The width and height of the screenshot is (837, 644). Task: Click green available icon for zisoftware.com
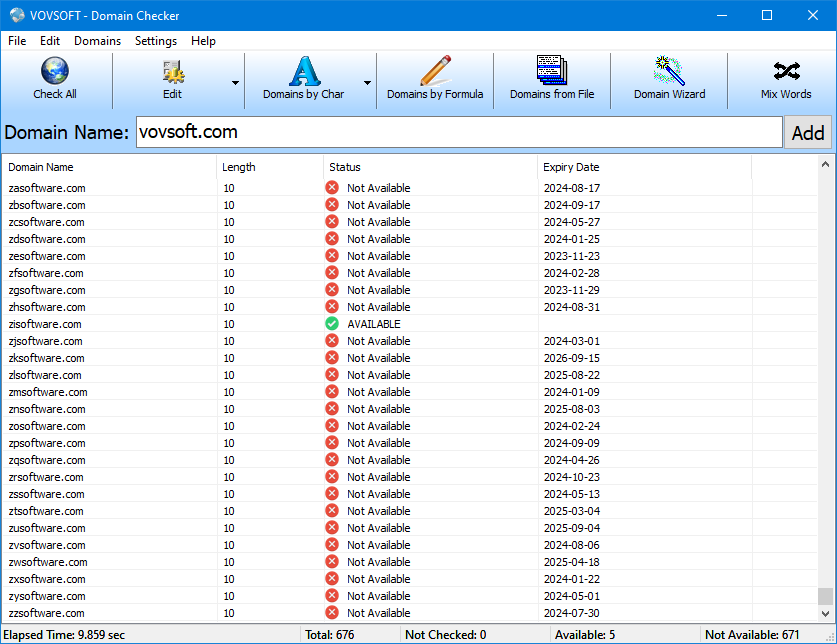[332, 324]
